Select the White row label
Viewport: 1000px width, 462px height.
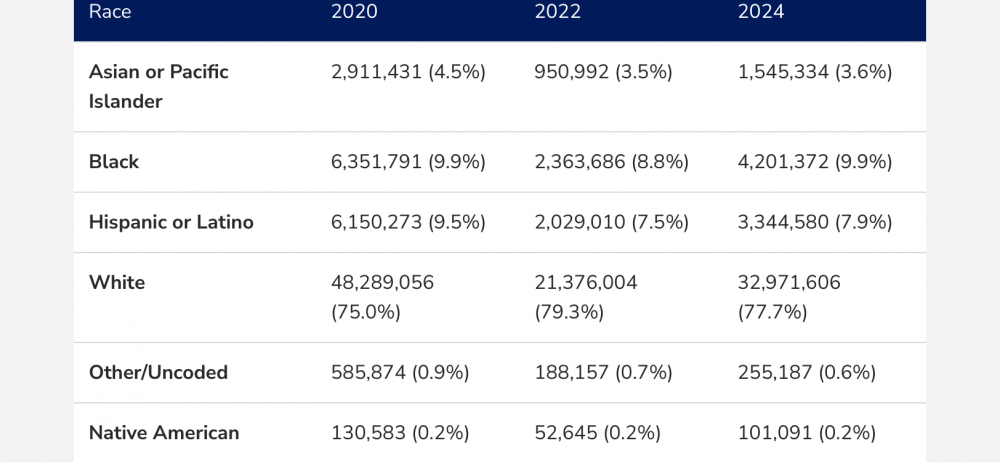point(117,282)
